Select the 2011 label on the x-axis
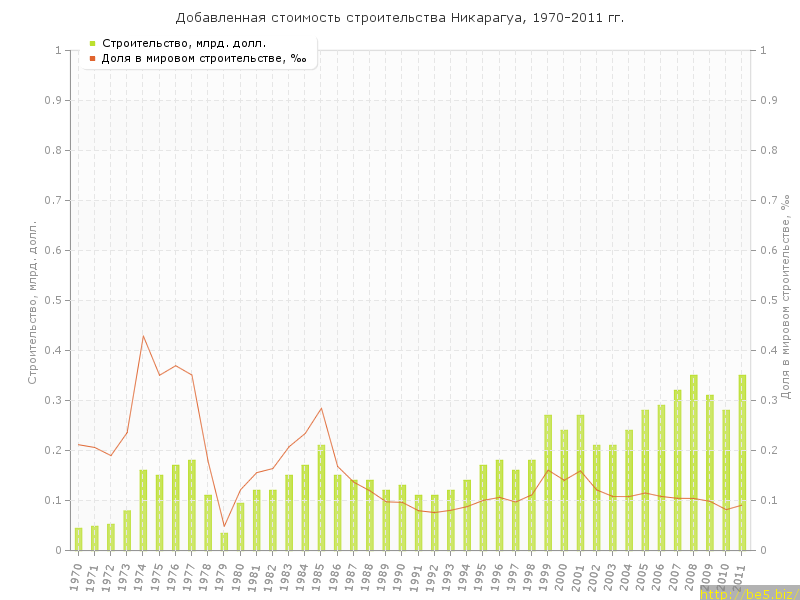The image size is (800, 600). point(741,576)
